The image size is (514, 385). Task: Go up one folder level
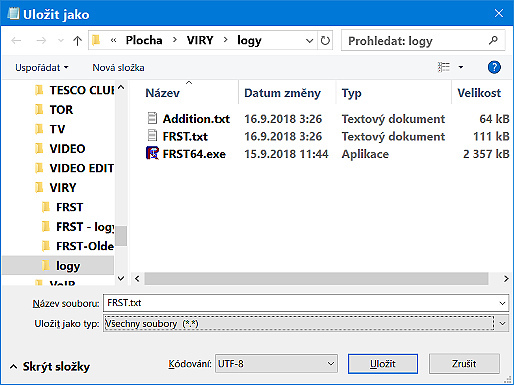click(x=77, y=41)
